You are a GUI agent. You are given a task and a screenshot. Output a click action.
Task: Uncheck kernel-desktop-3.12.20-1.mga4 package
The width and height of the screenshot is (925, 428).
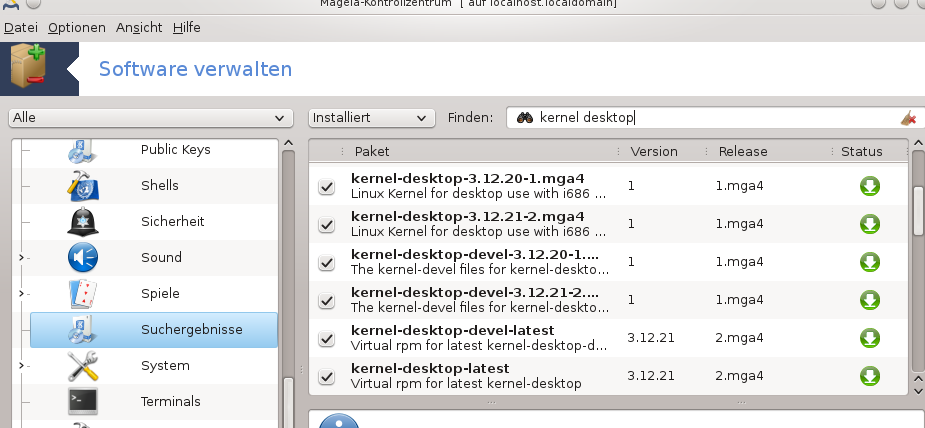pos(326,187)
